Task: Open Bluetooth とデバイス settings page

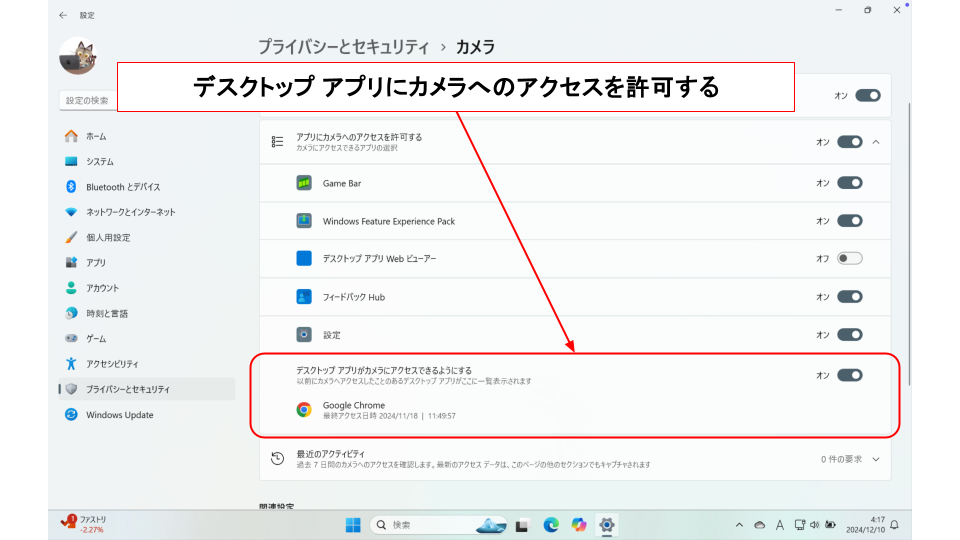Action: 122,187
